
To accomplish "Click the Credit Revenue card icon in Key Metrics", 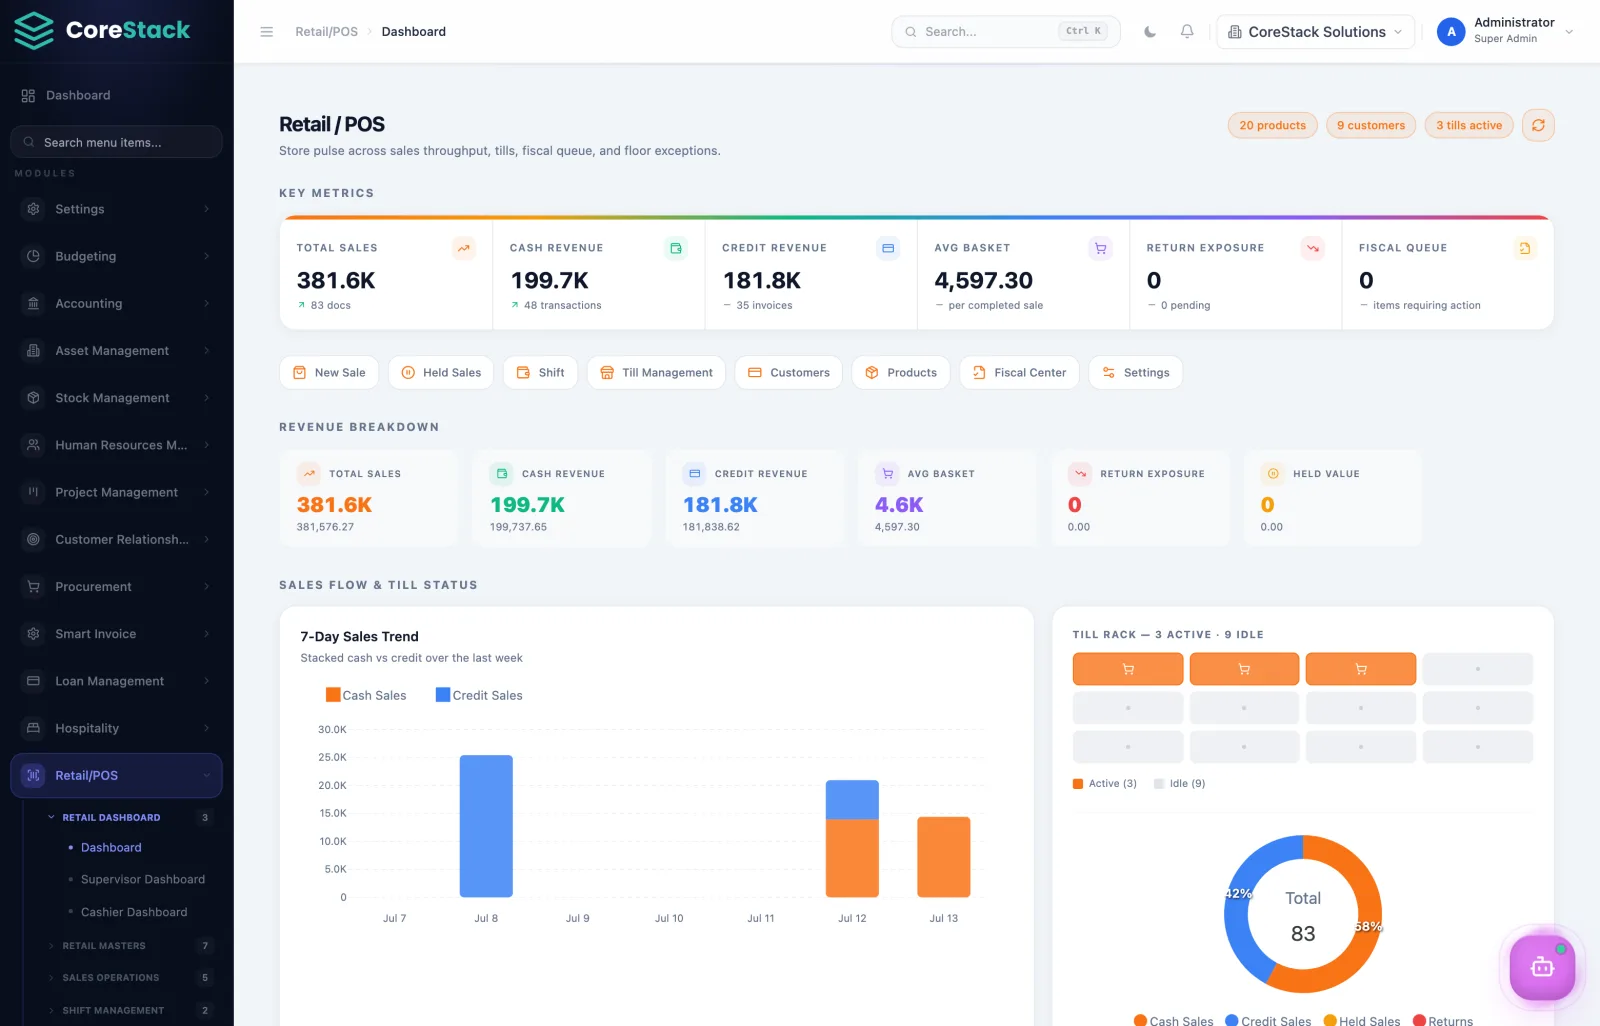I will (888, 248).
